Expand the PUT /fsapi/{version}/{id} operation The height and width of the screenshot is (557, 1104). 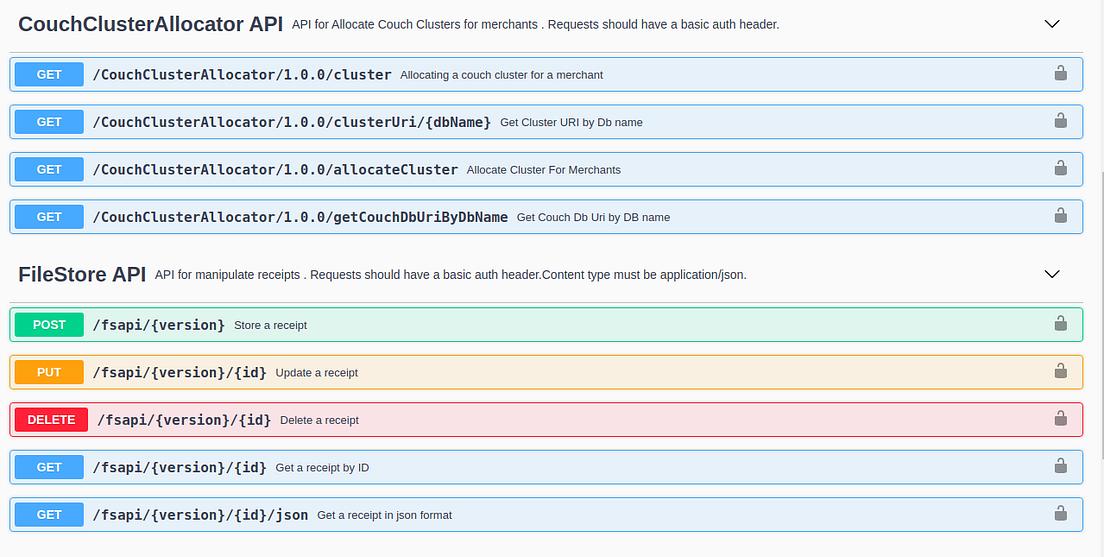(x=546, y=373)
